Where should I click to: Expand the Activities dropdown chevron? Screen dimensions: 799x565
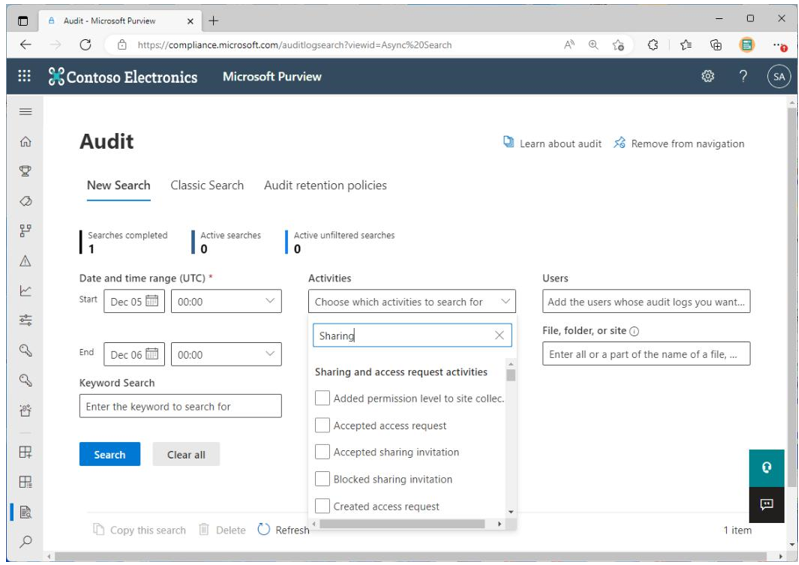pyautogui.click(x=505, y=301)
